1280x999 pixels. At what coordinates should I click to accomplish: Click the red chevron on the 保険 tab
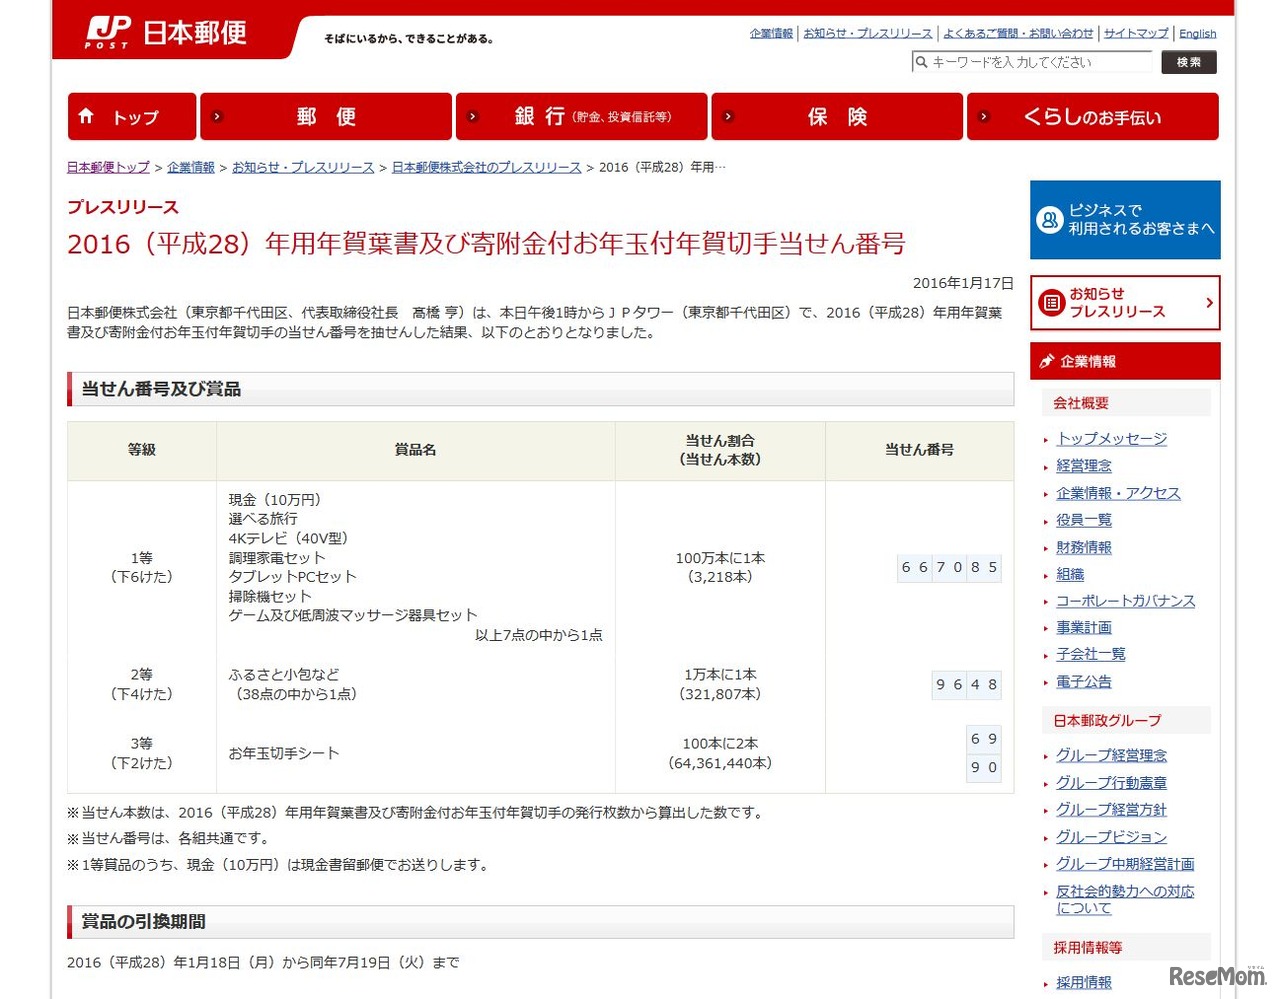tap(726, 116)
